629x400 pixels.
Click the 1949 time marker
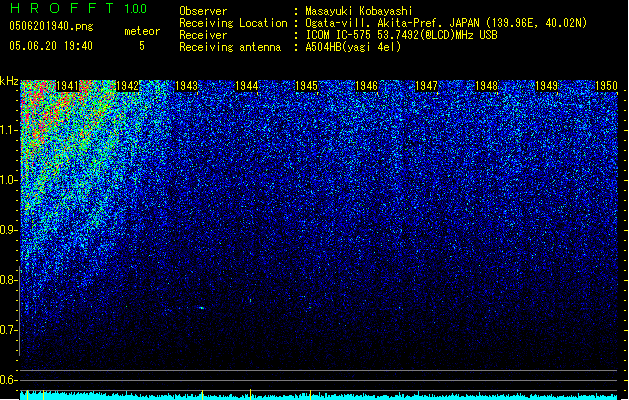(x=546, y=86)
